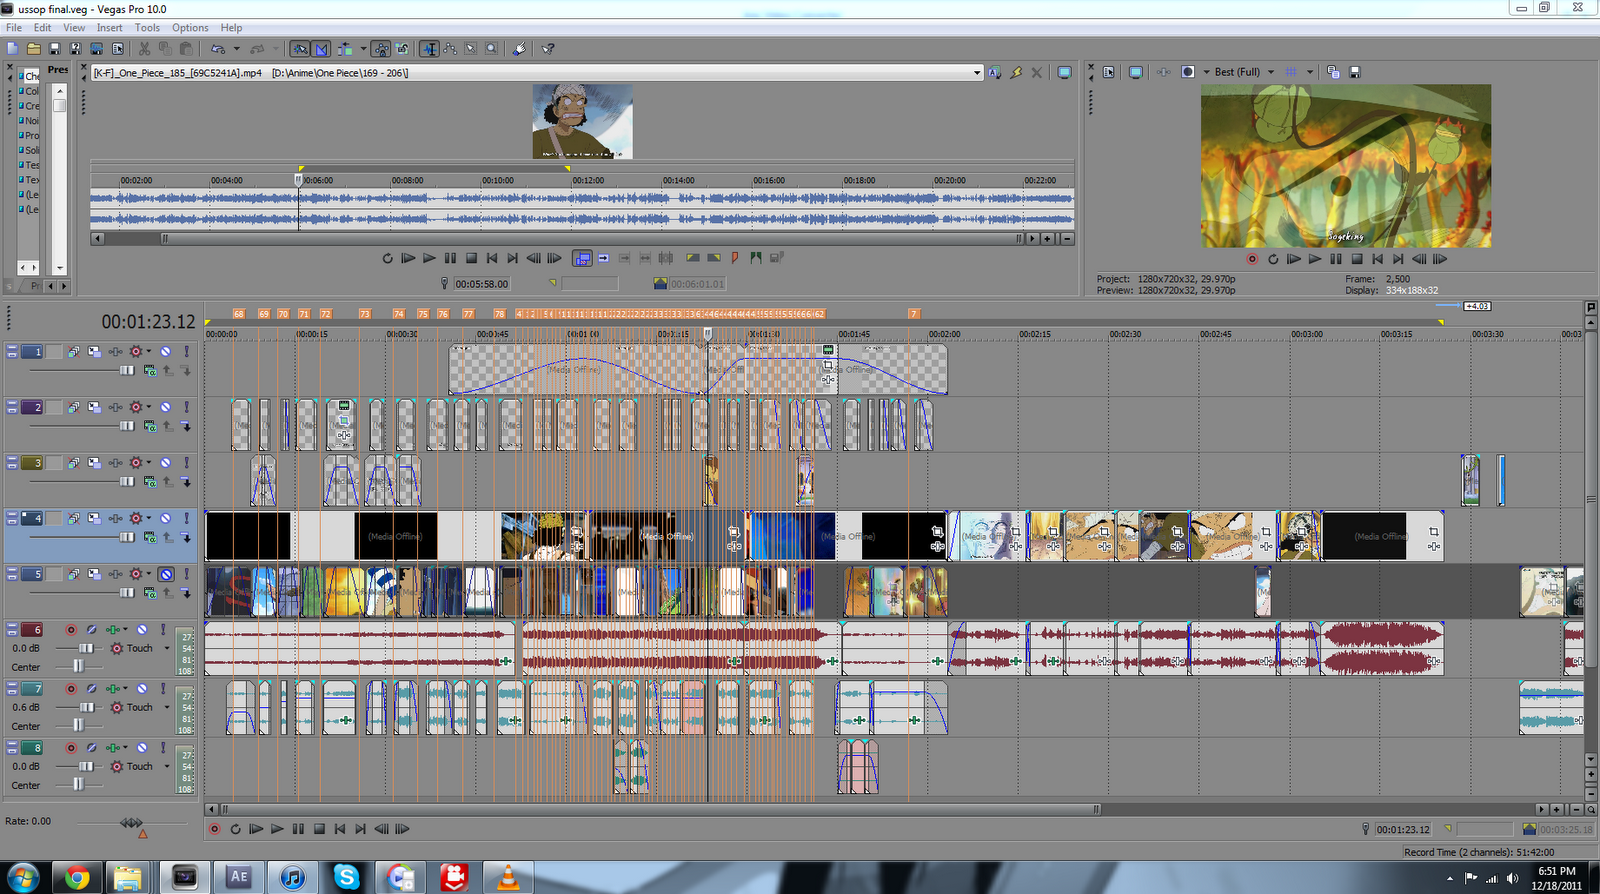Click the trimmer timecode field 00:05:58.00
Screen dimensions: 1600x894
click(482, 284)
